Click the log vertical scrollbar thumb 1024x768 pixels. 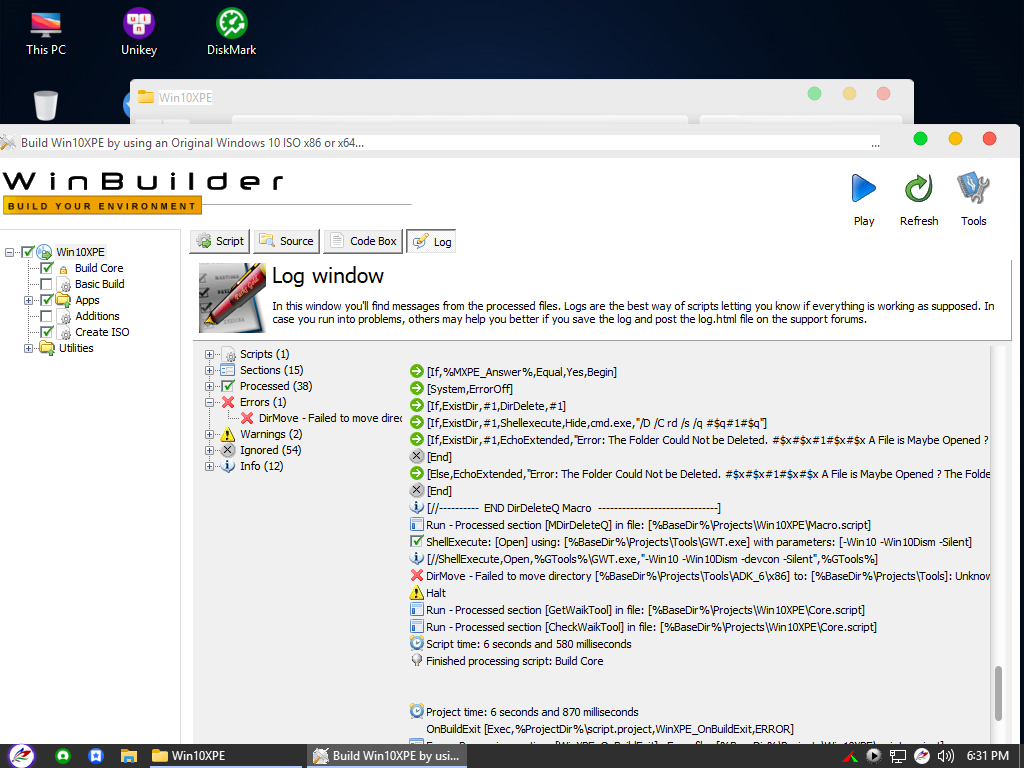pos(998,694)
